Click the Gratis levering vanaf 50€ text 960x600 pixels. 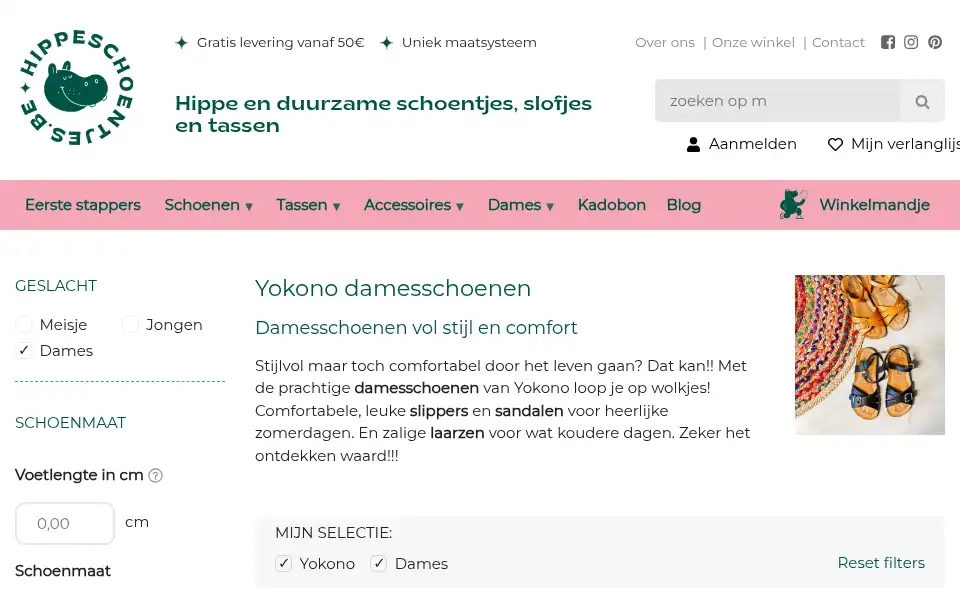[280, 43]
